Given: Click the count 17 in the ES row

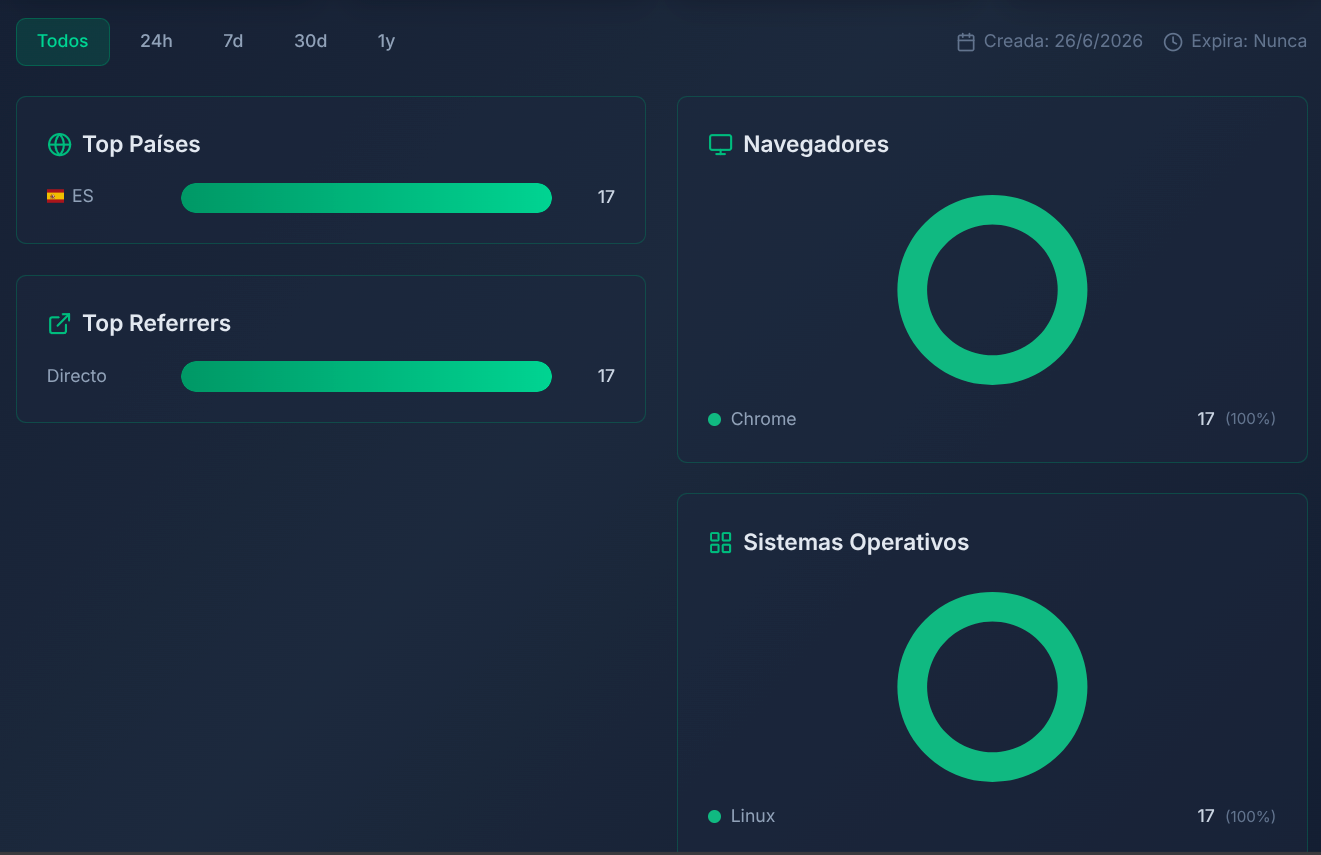Looking at the screenshot, I should (x=606, y=198).
